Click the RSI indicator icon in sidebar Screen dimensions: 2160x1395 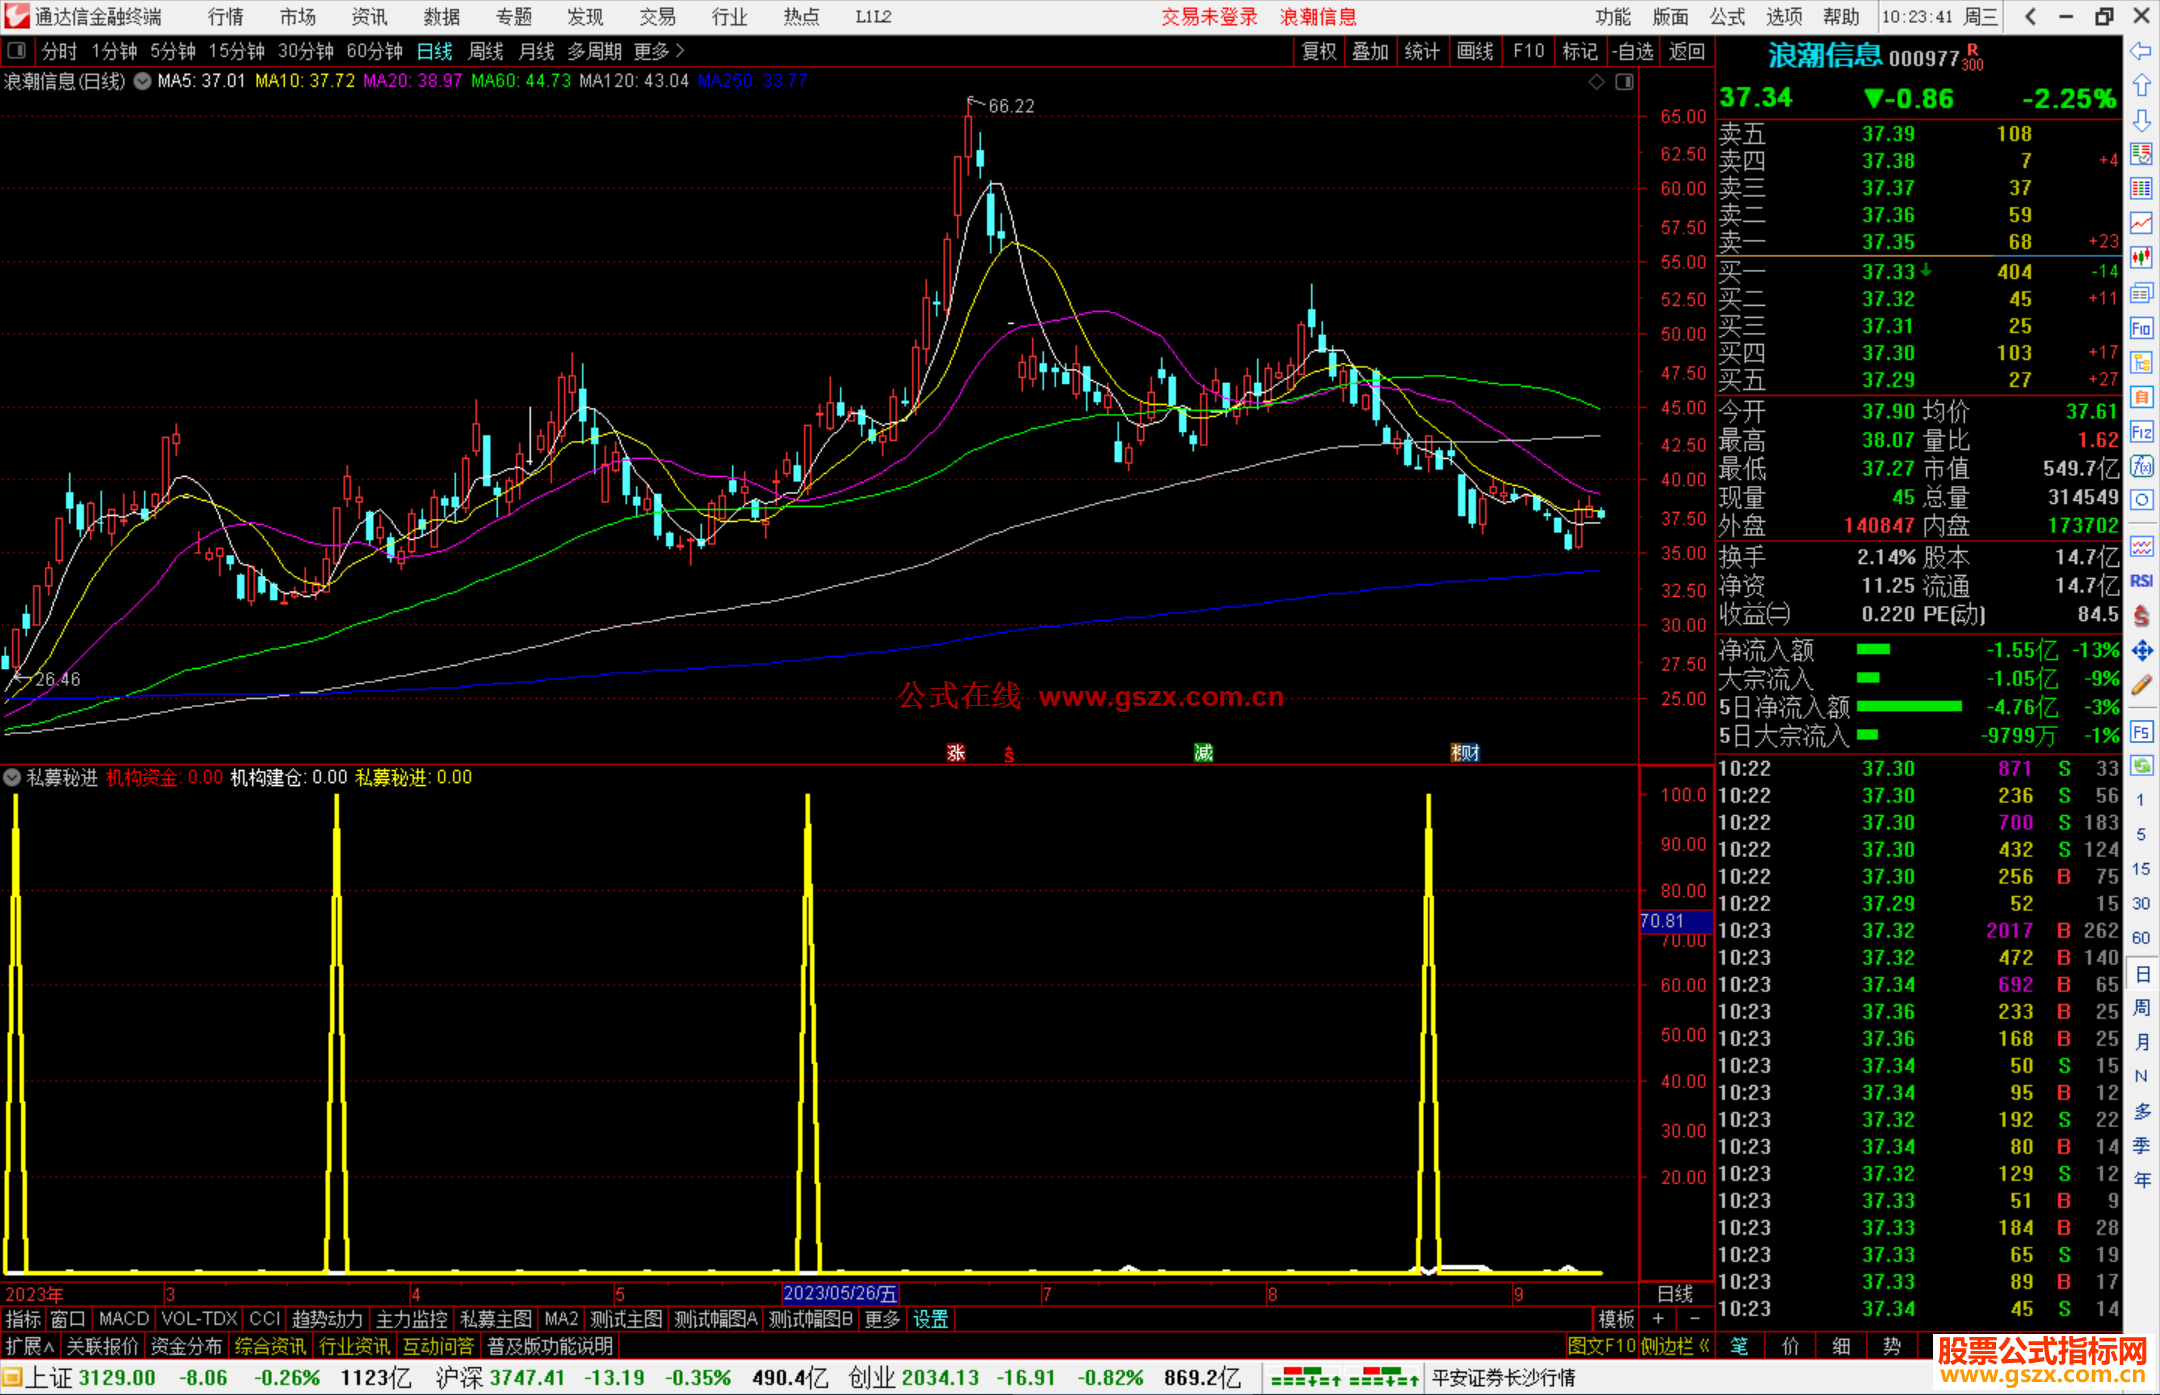pos(2141,581)
